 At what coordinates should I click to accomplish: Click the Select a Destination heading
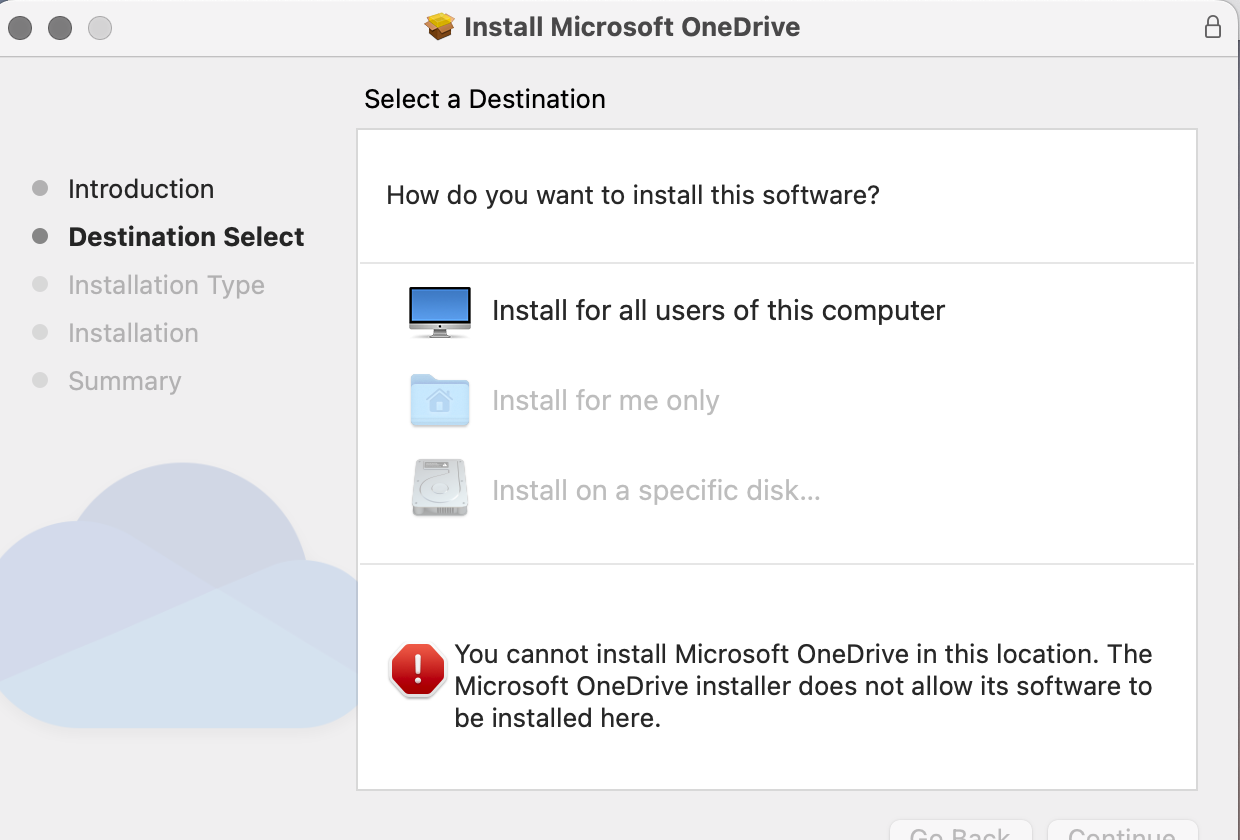[x=485, y=99]
